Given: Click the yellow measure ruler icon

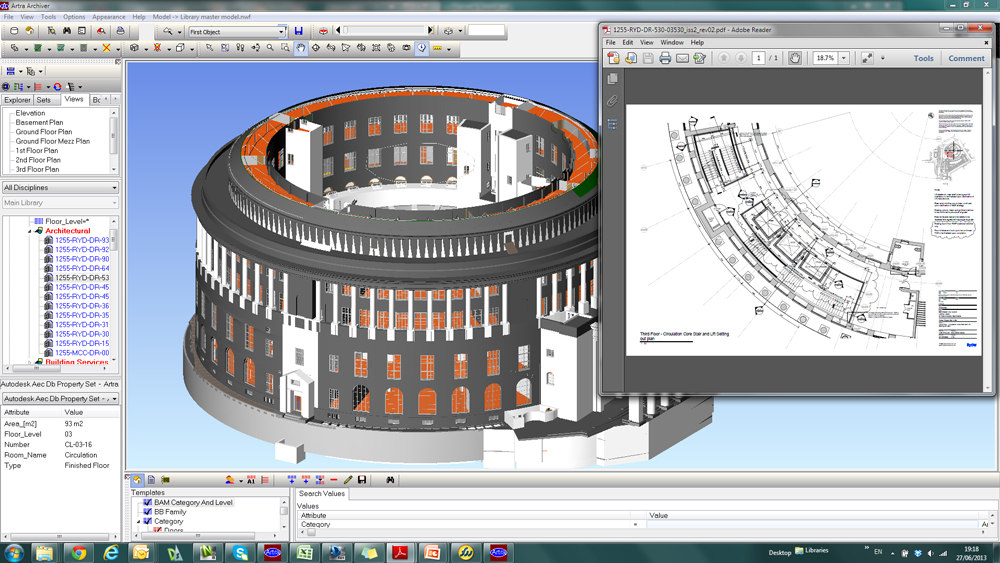Looking at the screenshot, I should (438, 48).
